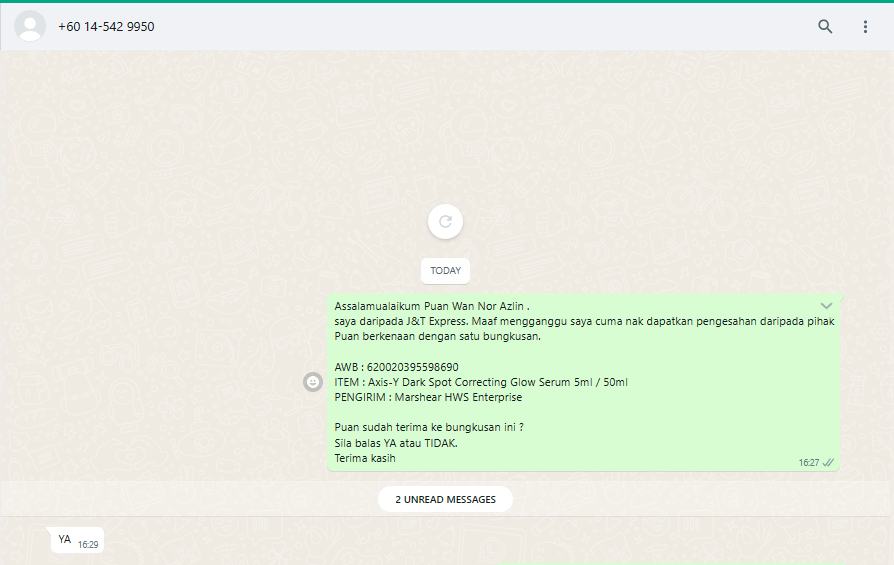894x565 pixels.
Task: Click the 'Puan sudah terima ke bungkusan ini' question
Action: (x=429, y=427)
